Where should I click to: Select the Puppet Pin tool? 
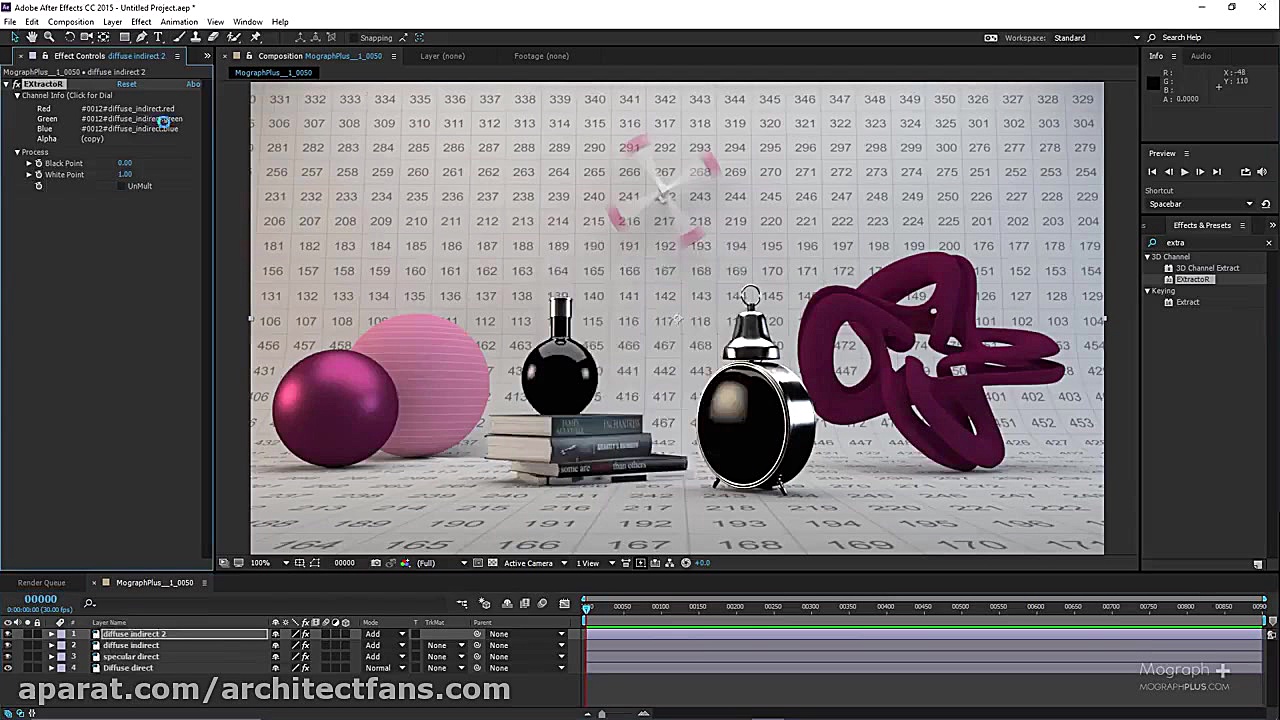(255, 37)
